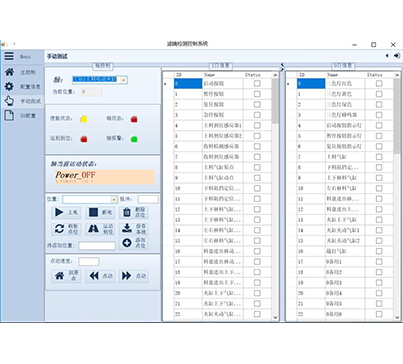Click the refresh arrows 刷新点位 button
This screenshot has width=403, height=364.
(x=66, y=229)
